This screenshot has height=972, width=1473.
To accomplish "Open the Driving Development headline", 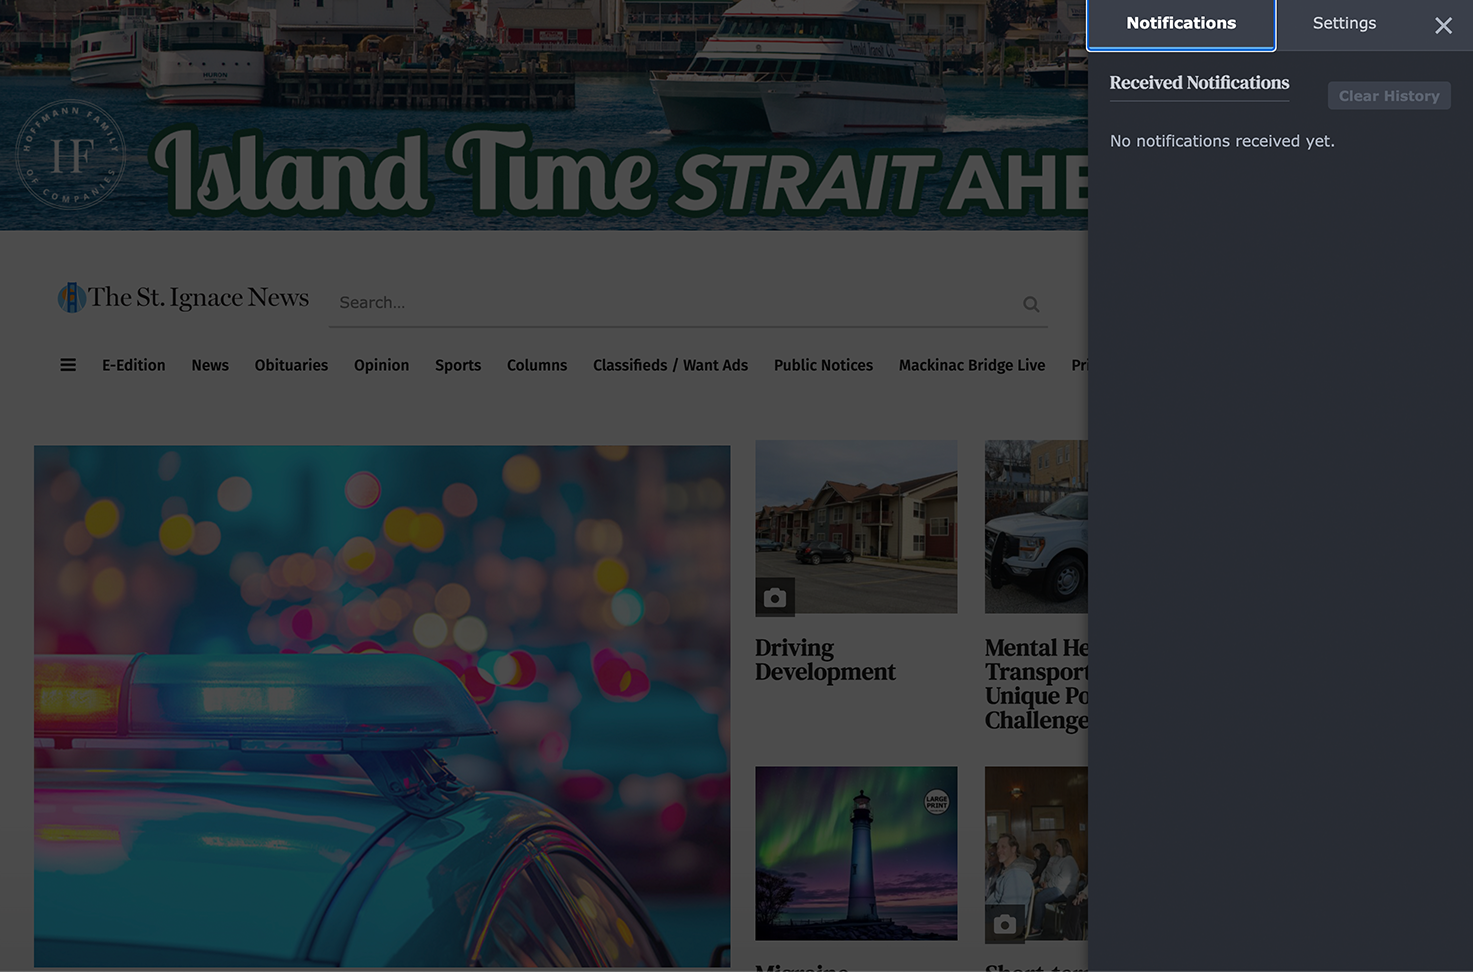I will pyautogui.click(x=825, y=660).
